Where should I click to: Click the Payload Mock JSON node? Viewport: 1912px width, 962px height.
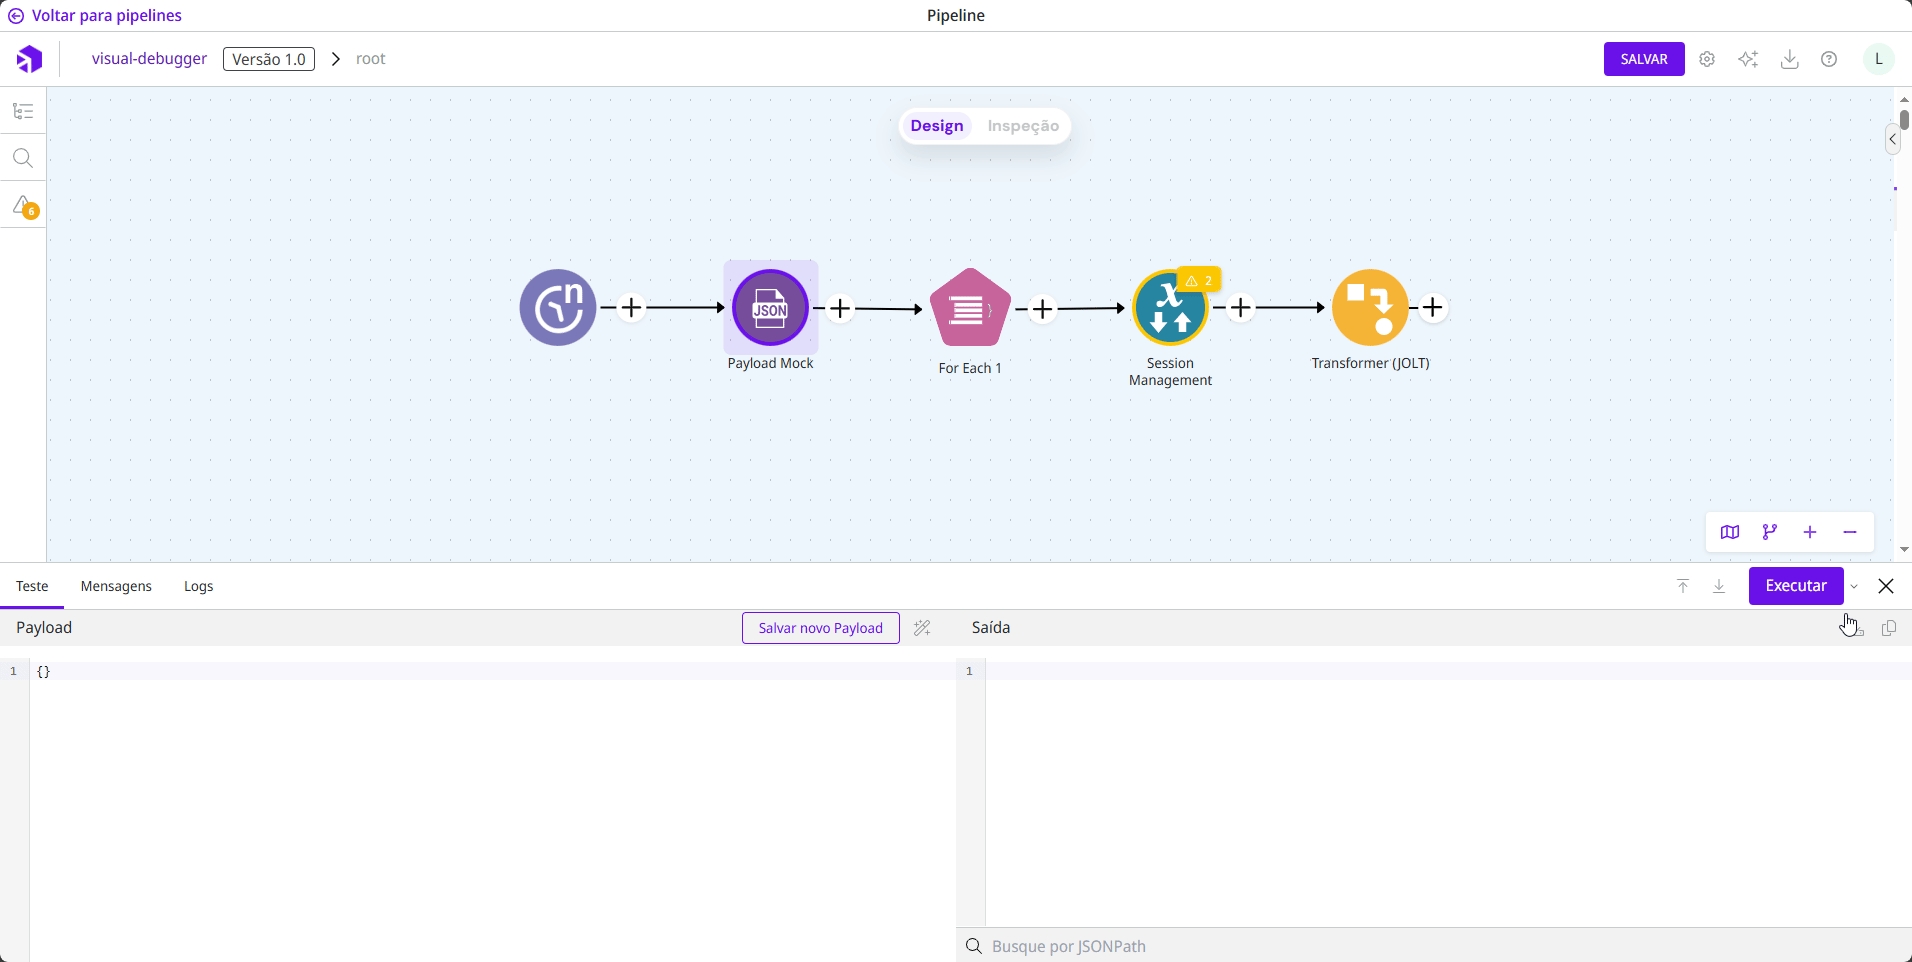coord(770,308)
